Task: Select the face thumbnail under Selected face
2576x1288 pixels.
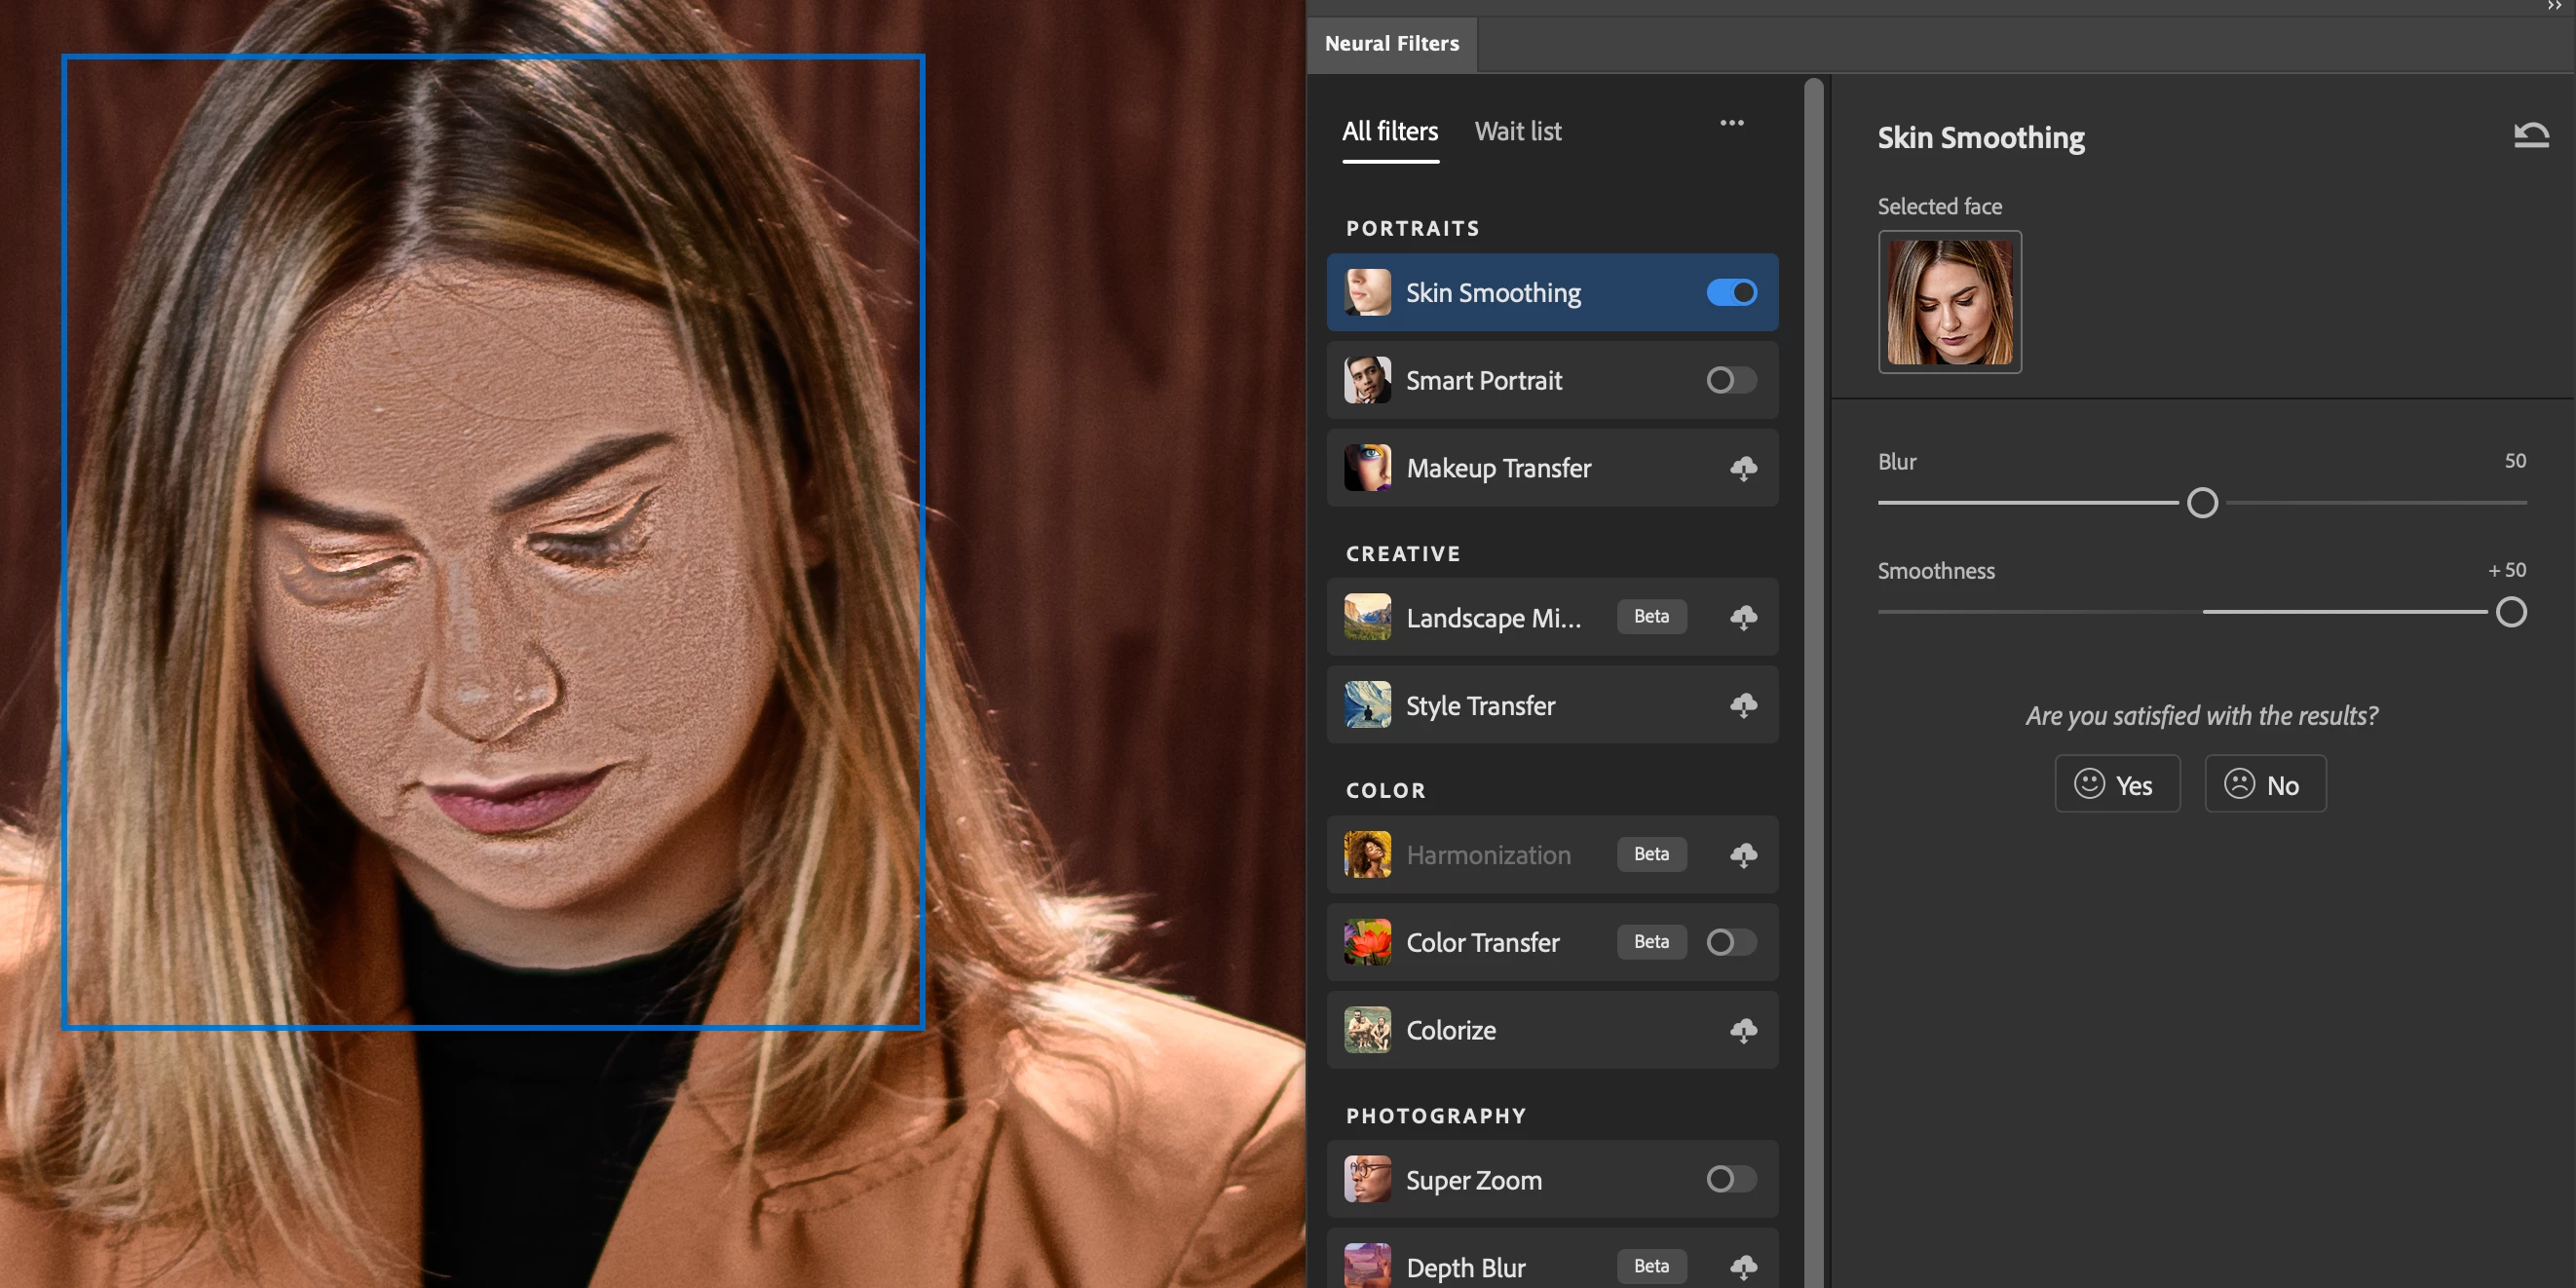Action: (1949, 302)
